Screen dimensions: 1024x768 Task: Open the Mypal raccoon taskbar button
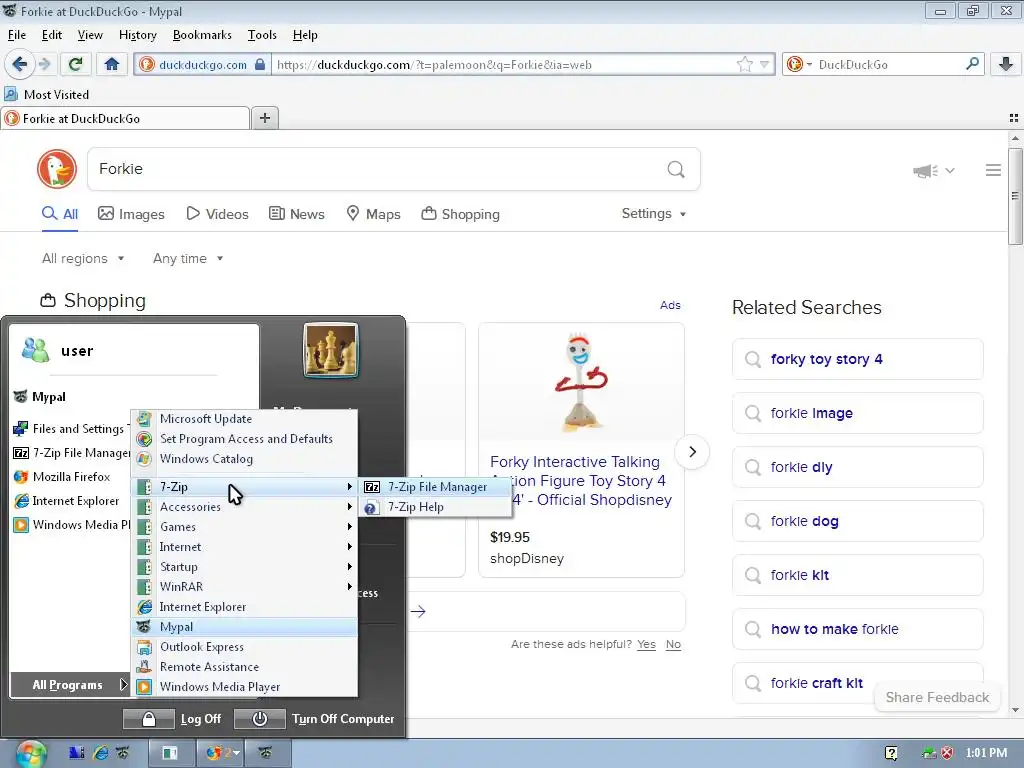[266, 753]
